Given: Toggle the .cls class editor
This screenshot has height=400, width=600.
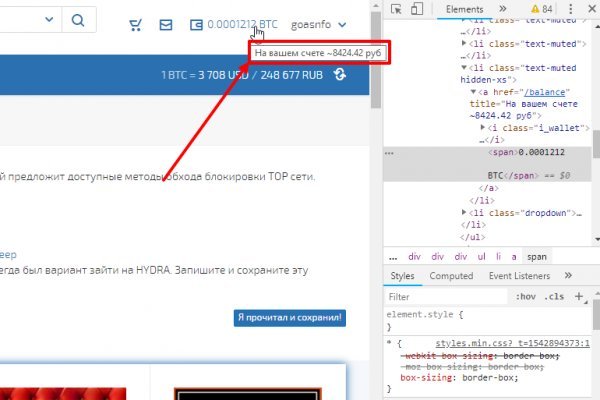Looking at the screenshot, I should [554, 297].
